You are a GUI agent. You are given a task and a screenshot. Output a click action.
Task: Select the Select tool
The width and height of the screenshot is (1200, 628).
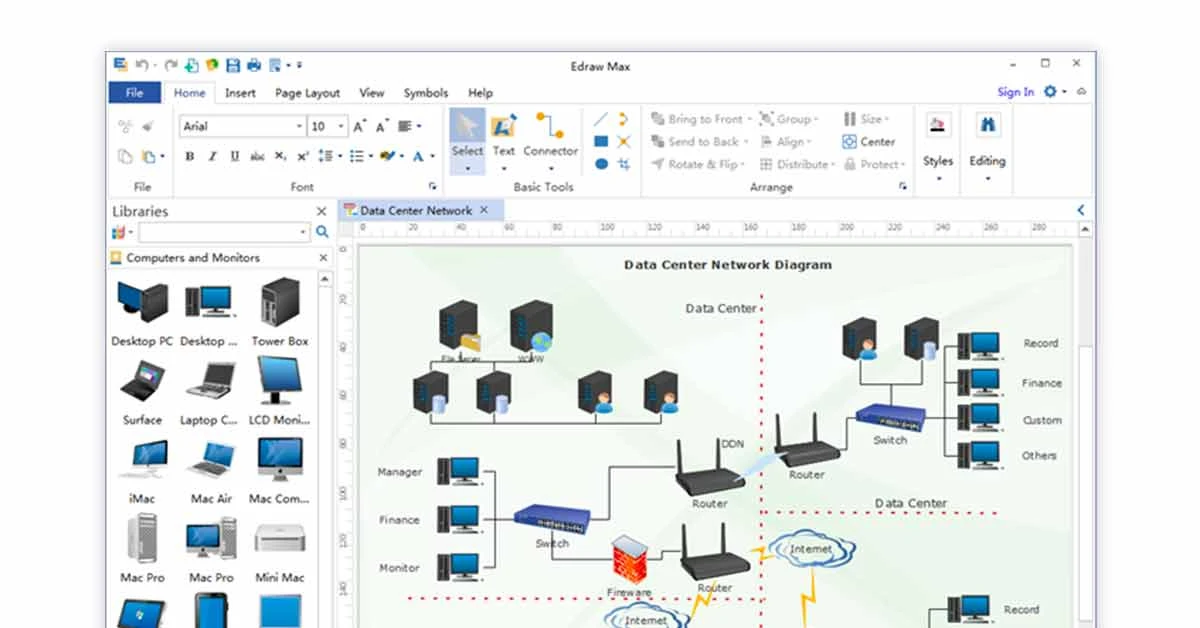[467, 128]
